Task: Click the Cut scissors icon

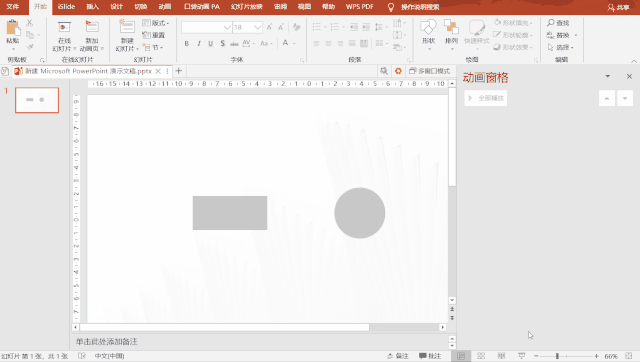Action: click(29, 23)
